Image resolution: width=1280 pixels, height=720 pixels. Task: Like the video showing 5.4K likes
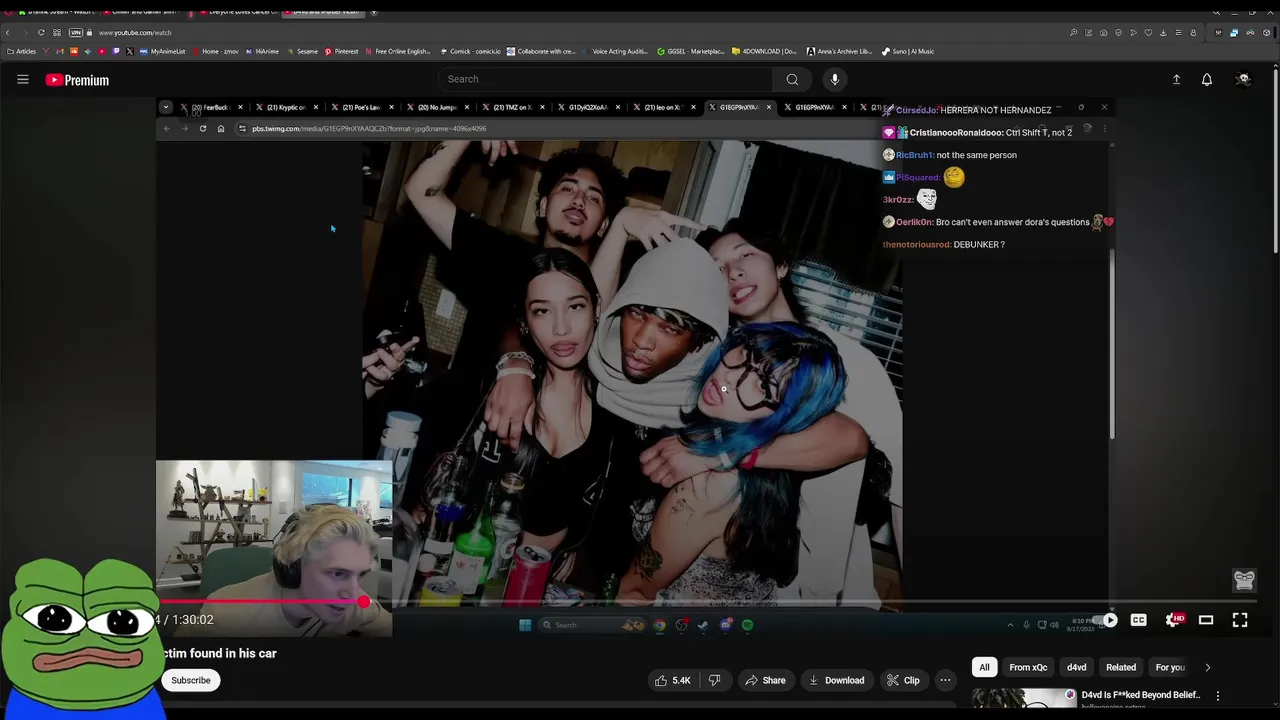point(672,680)
